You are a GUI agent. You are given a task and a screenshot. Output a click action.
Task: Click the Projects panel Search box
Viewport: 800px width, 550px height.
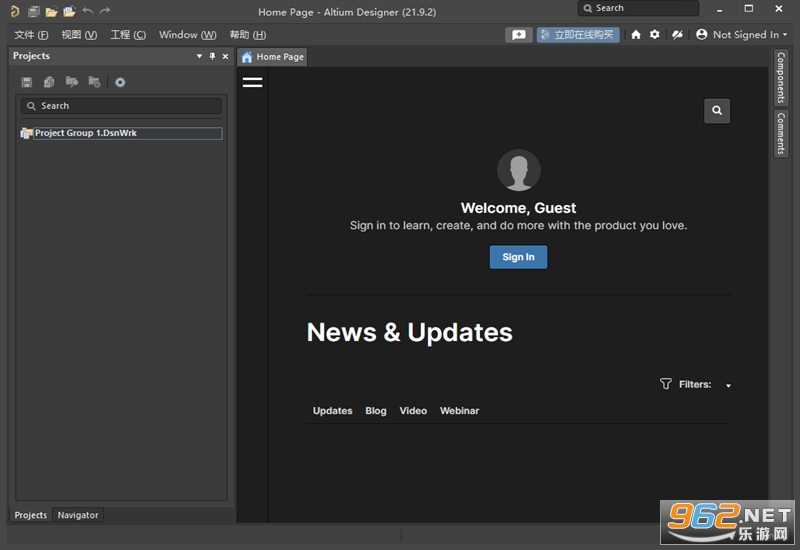point(121,106)
